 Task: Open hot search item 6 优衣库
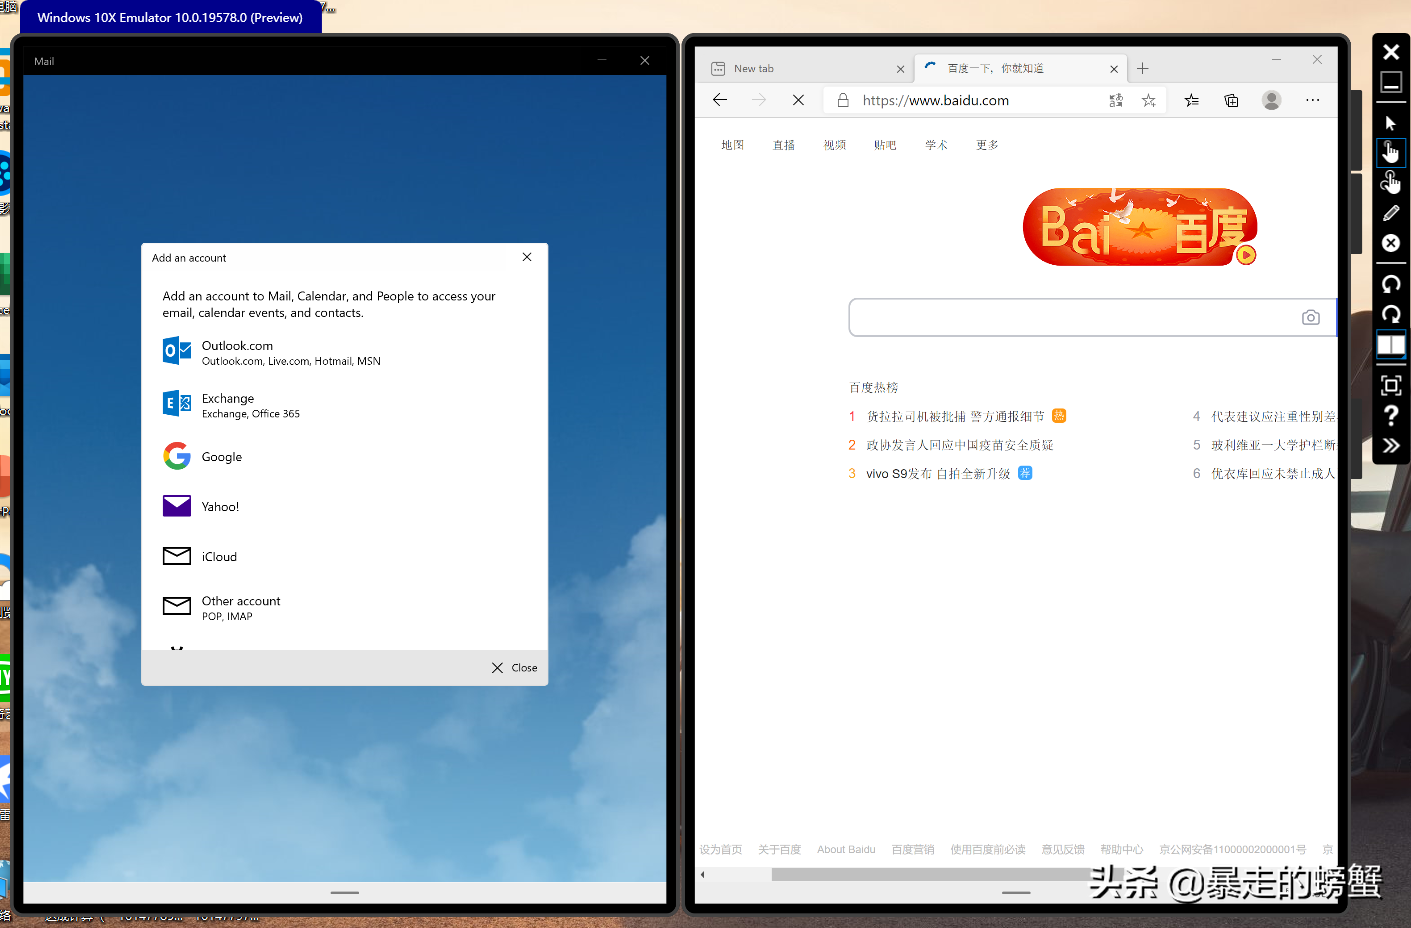pos(1273,473)
